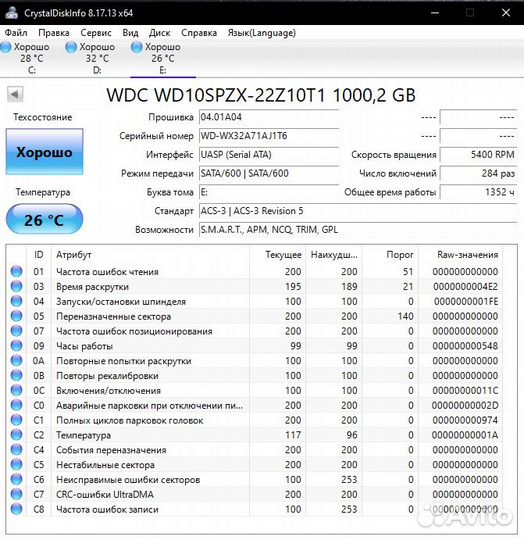Image resolution: width=524 pixels, height=540 pixels.
Task: Click the CrystalDiskInfo app icon in title bar
Action: [12, 13]
